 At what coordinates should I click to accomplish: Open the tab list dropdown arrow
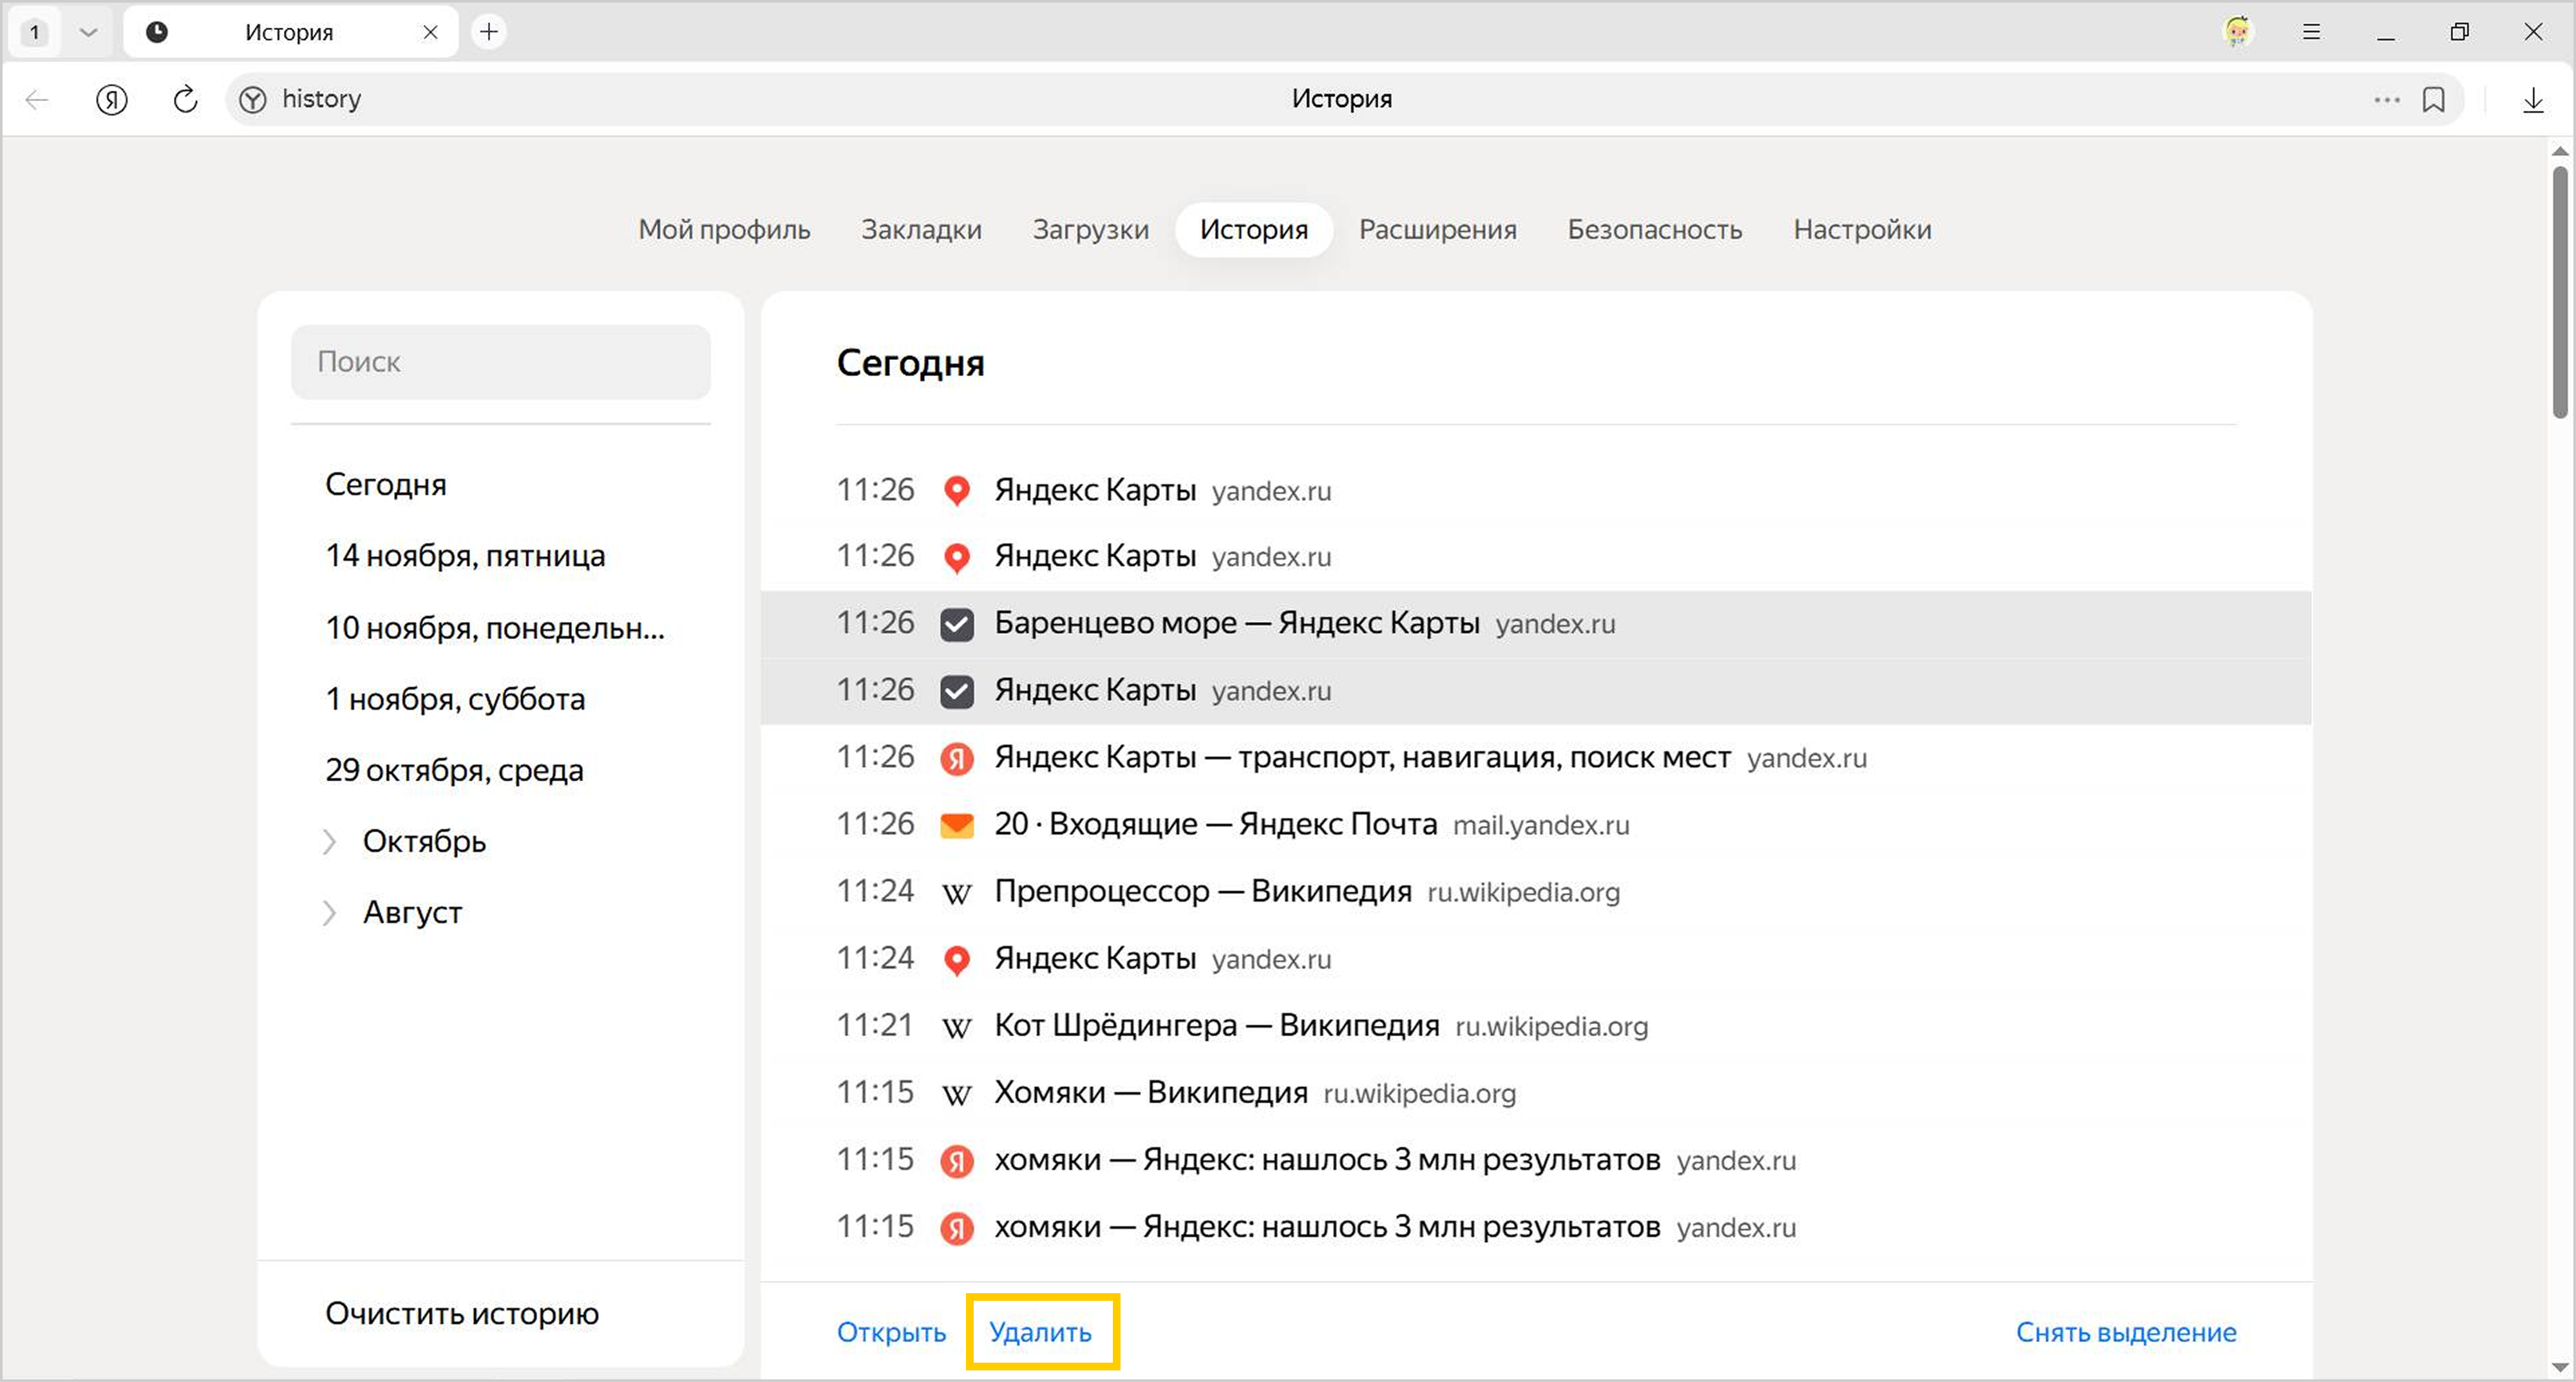coord(88,32)
